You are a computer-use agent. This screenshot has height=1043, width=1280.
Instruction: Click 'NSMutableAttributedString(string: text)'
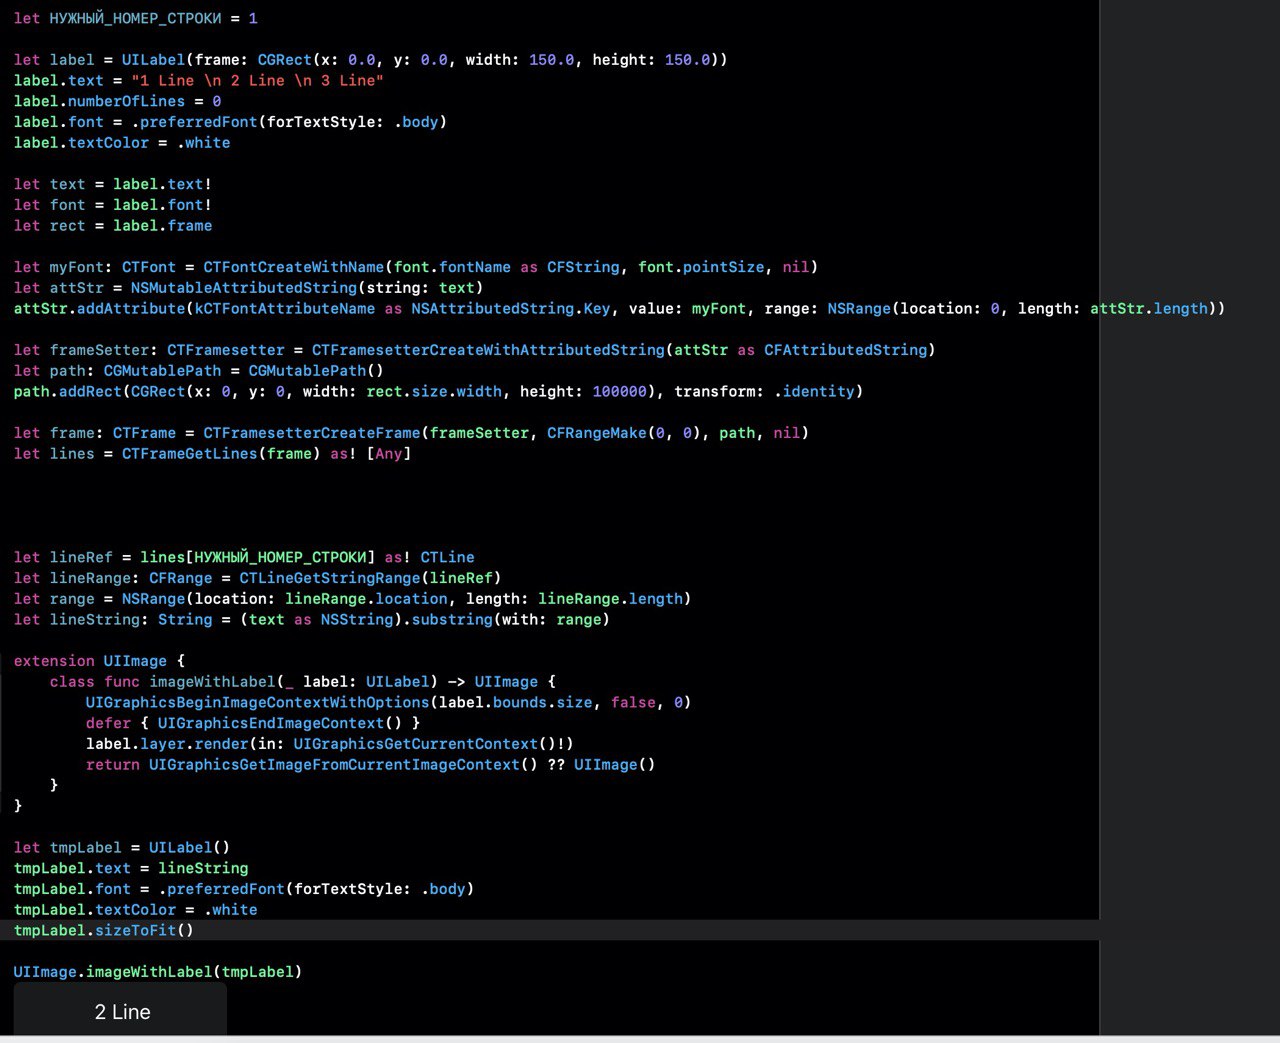point(307,288)
